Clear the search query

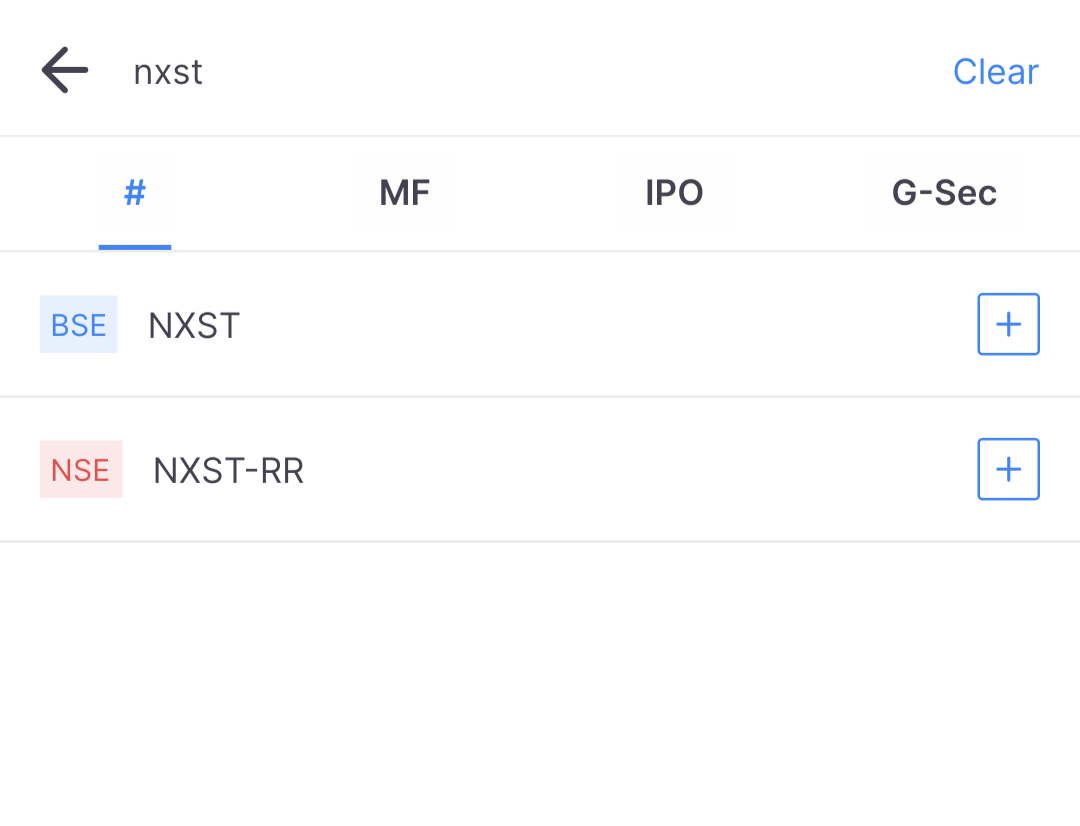(995, 71)
